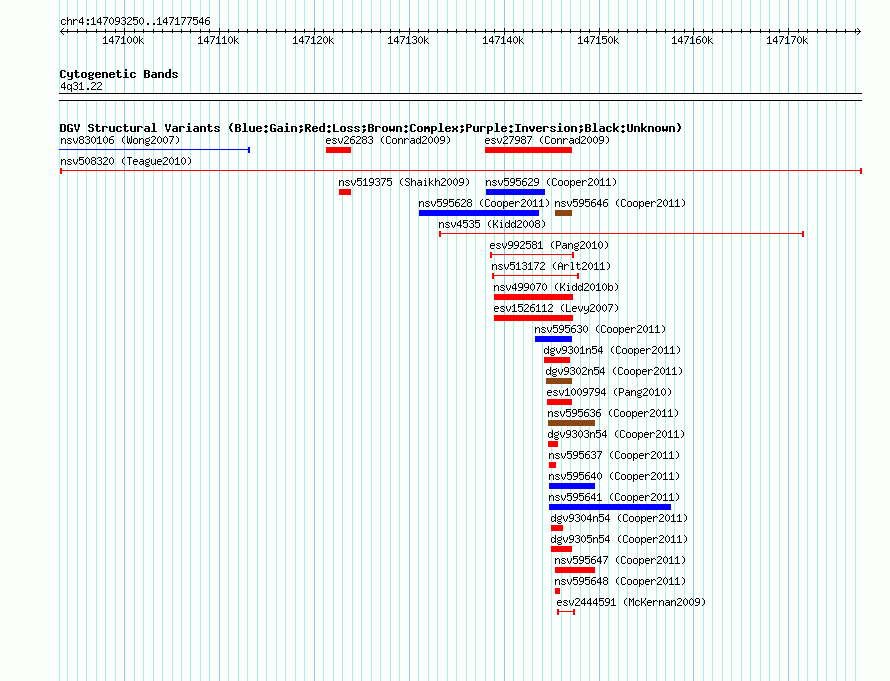The width and height of the screenshot is (890, 681).
Task: Click the nsv513172 (Arlt2011) label
Action: coord(551,266)
